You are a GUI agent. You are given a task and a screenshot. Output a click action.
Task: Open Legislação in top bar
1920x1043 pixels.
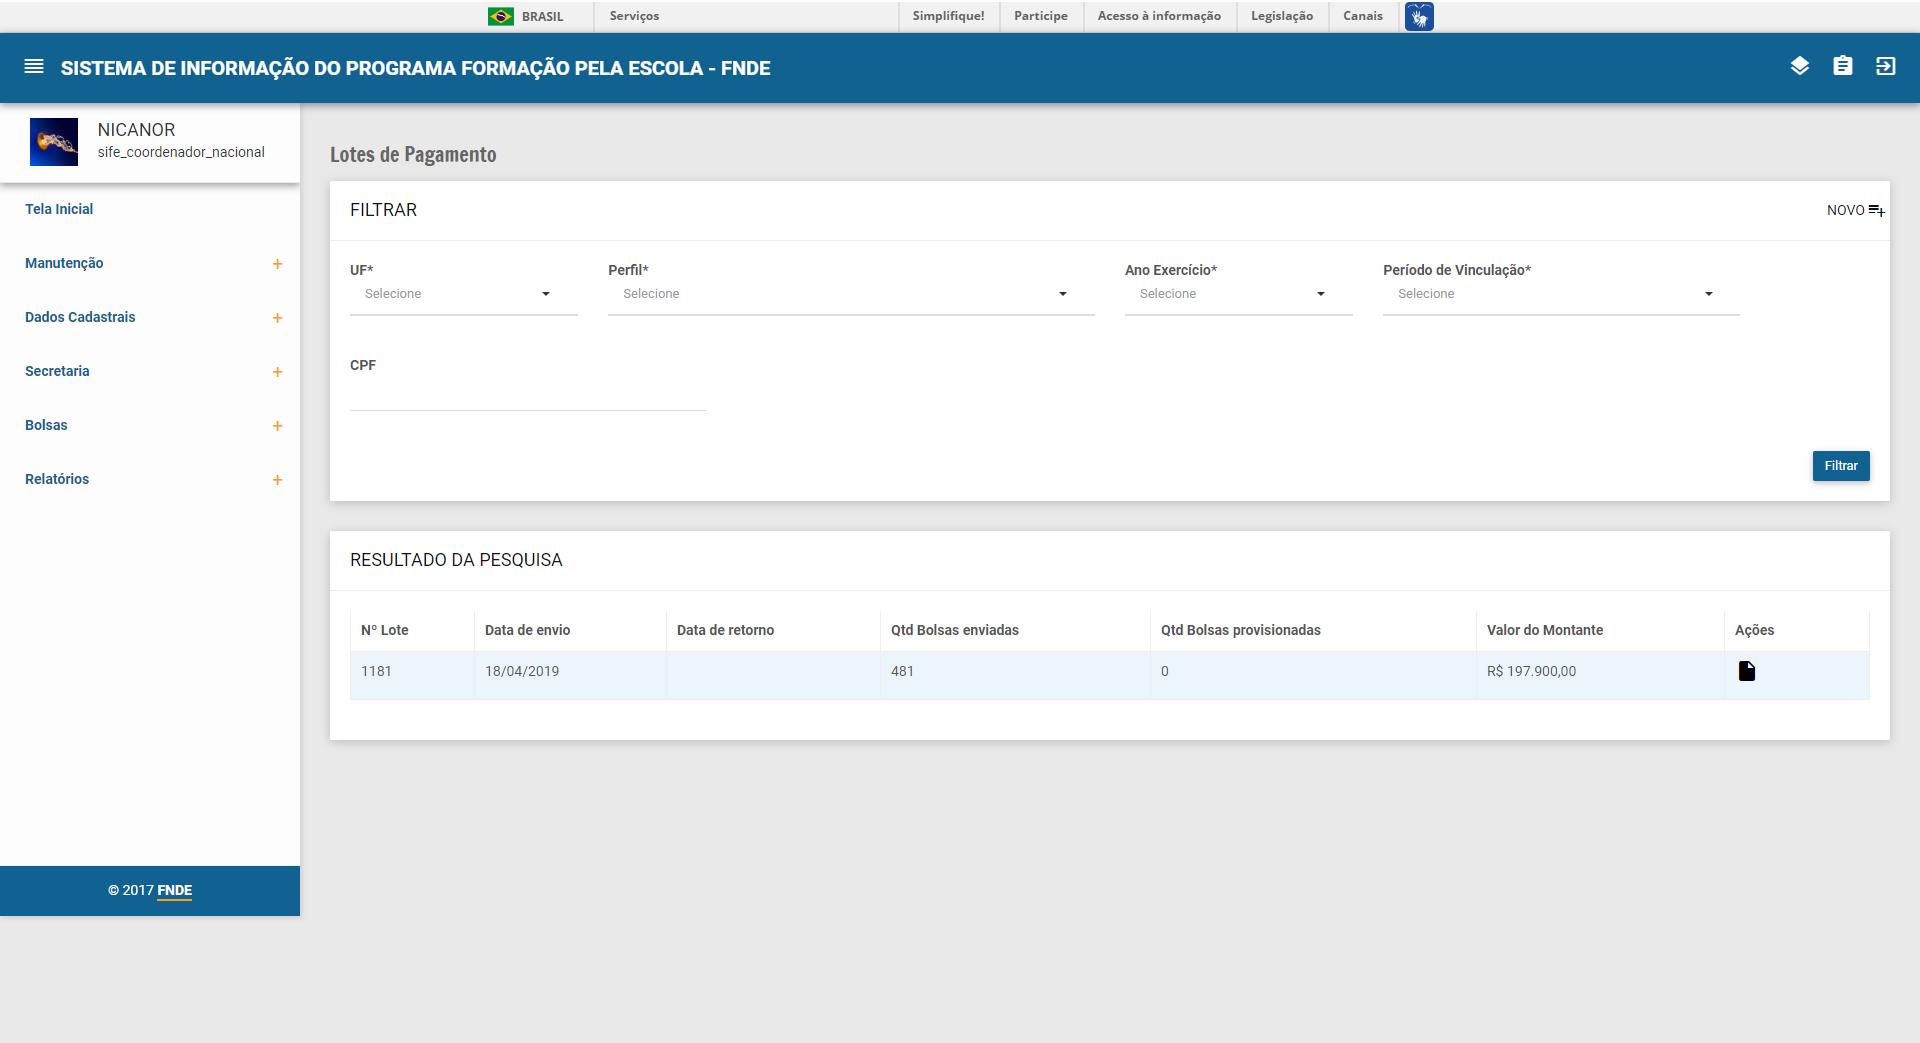1281,16
